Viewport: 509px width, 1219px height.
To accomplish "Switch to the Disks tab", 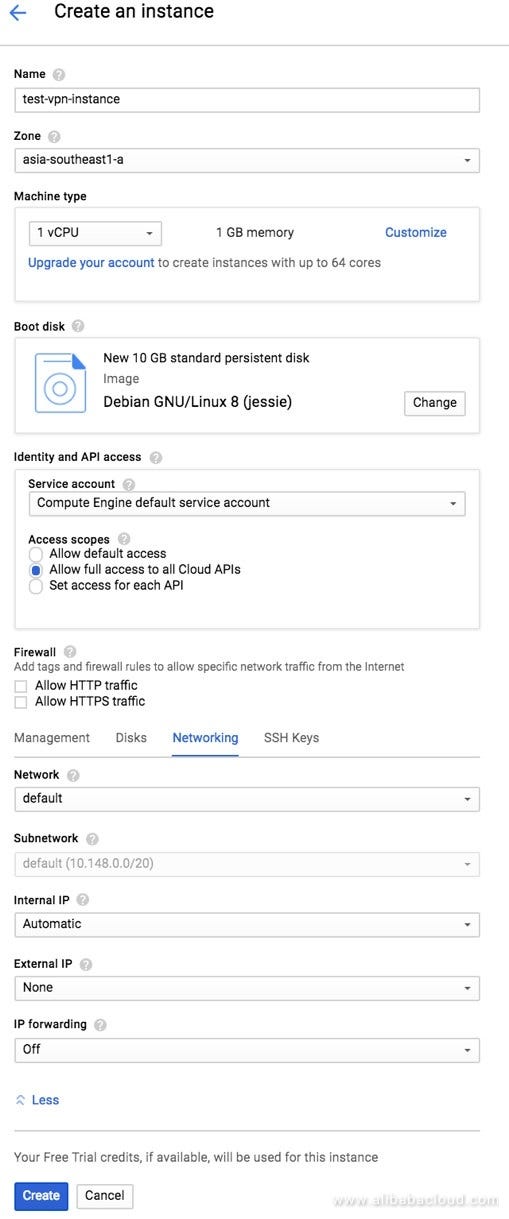I will tap(131, 738).
